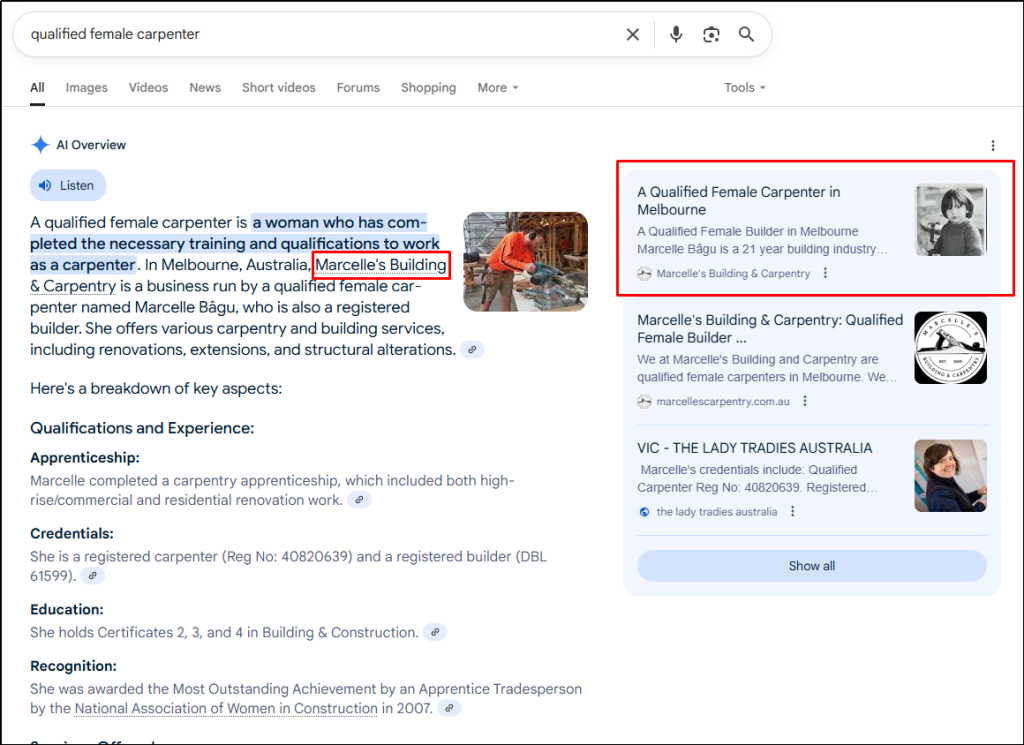Open AI Overview three-dot options menu

click(x=992, y=146)
